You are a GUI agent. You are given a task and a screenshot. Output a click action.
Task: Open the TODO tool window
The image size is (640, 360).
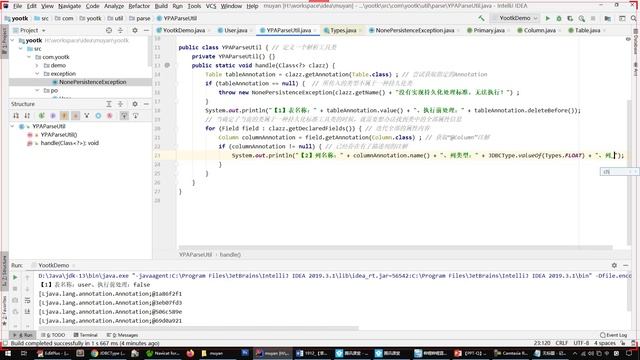(x=53, y=335)
